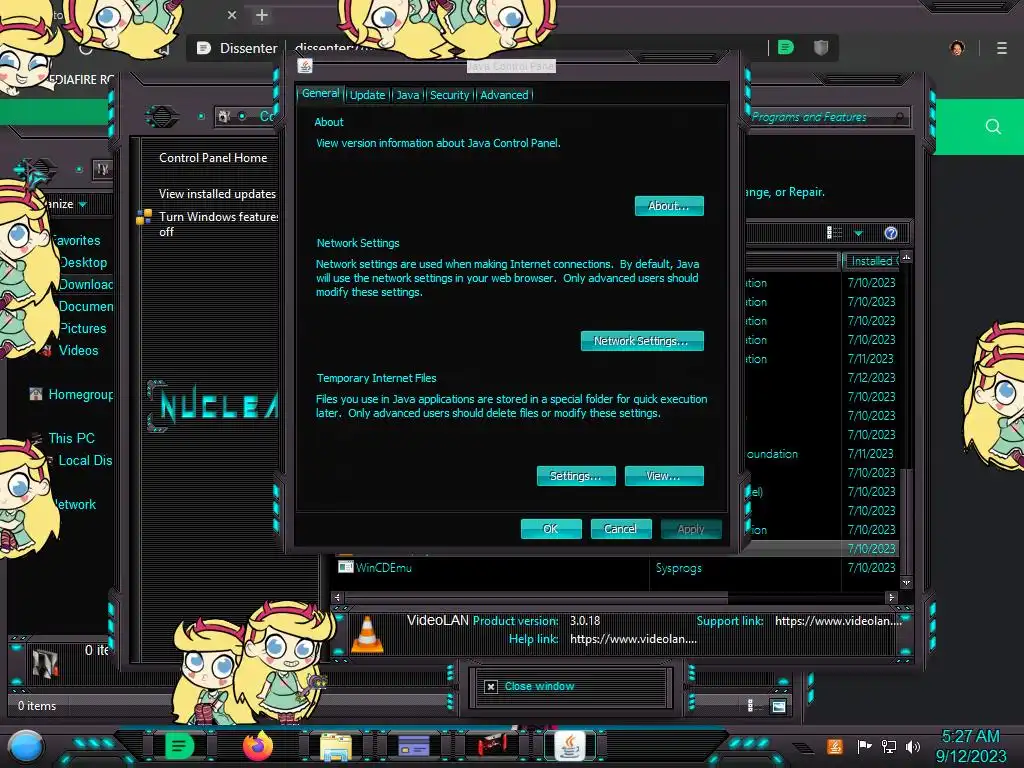This screenshot has height=768, width=1024.
Task: Select the Java Control Panel taskbar icon
Action: (569, 745)
